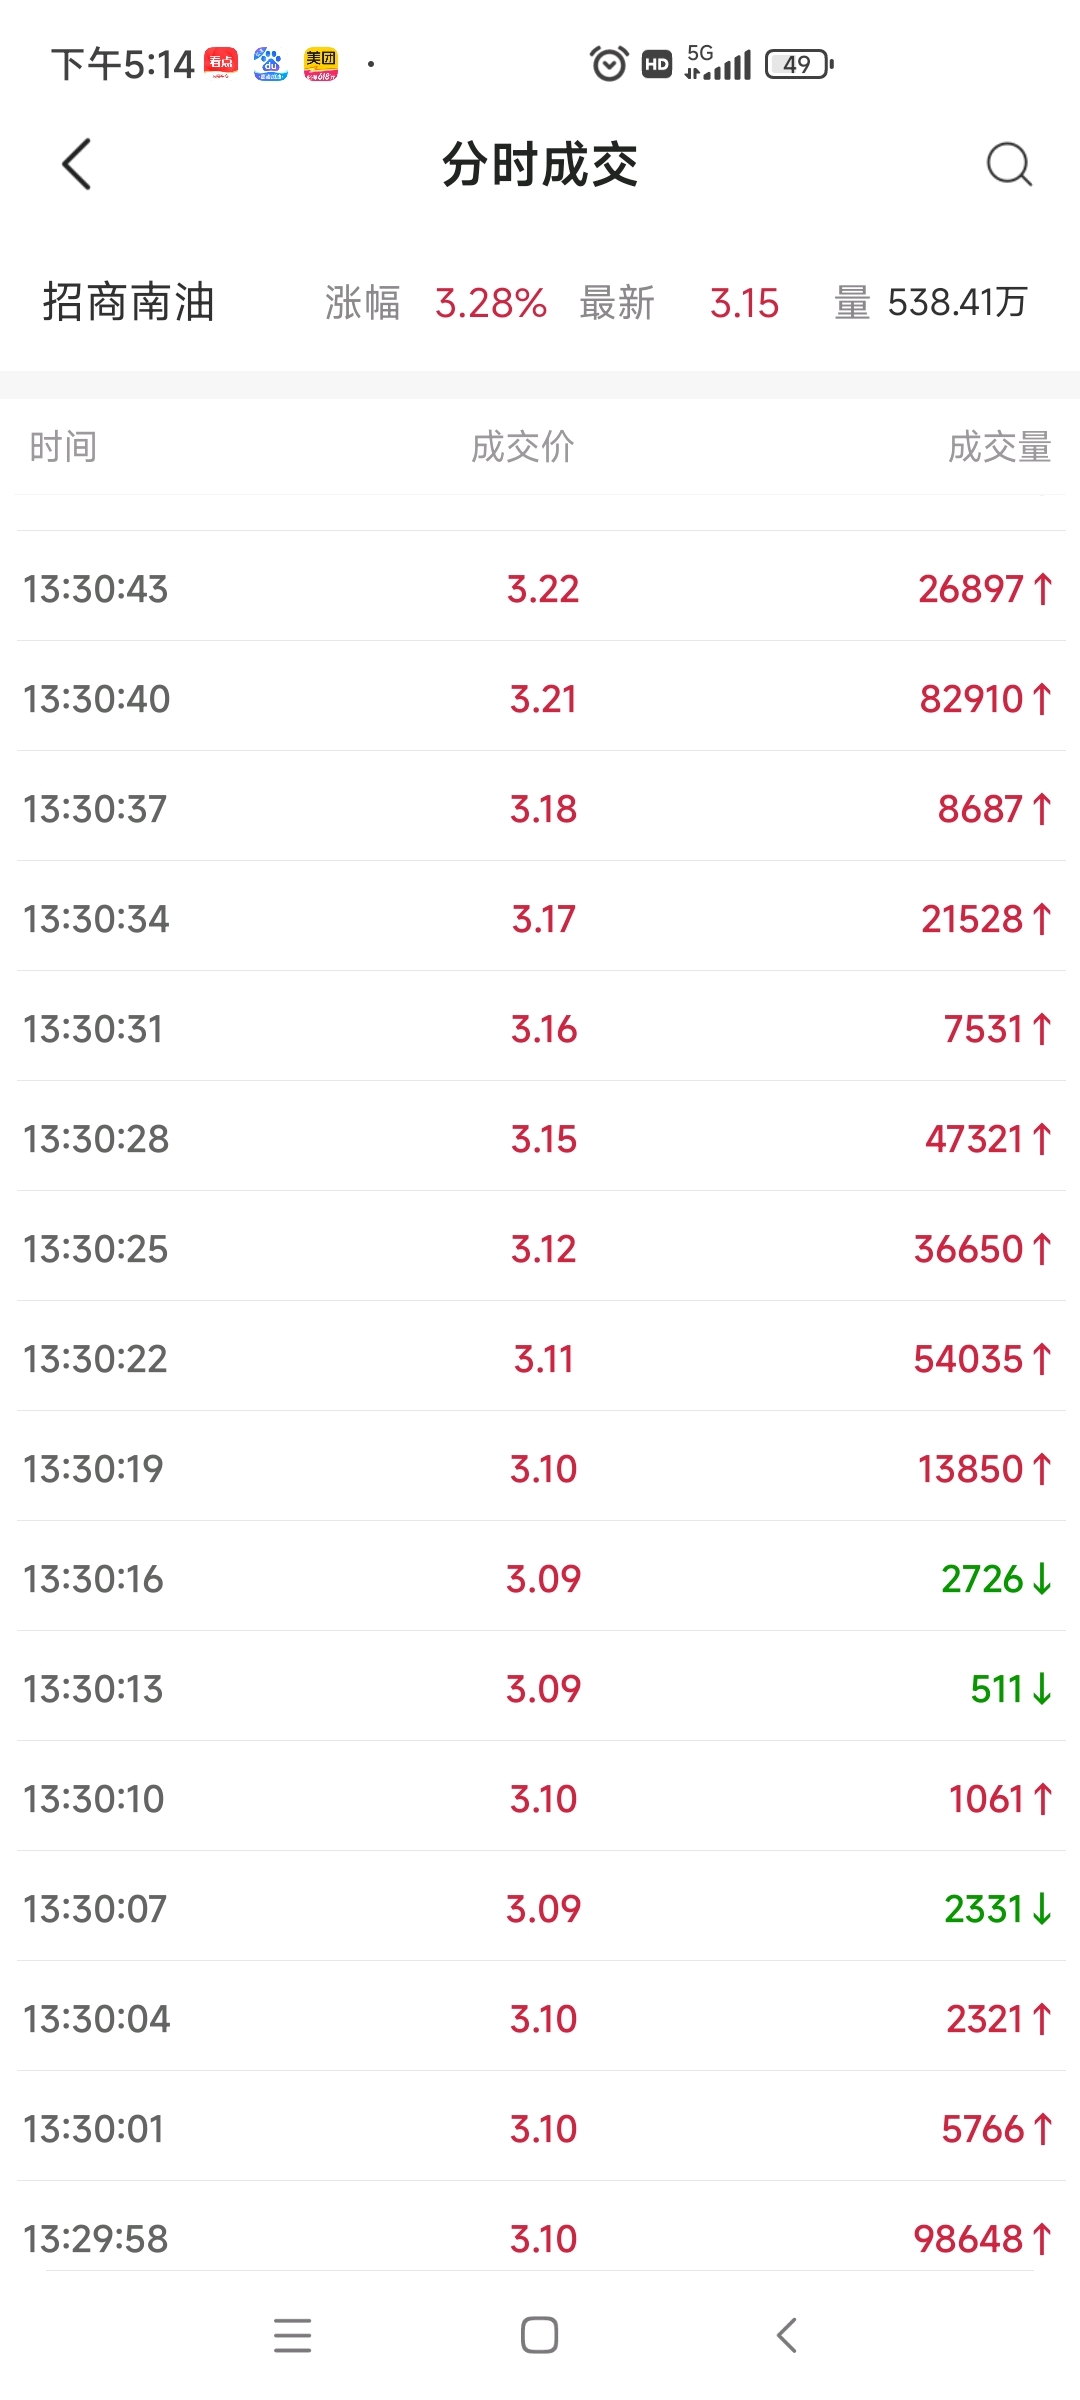Select the green 511 volume entry
This screenshot has height=2400, width=1080.
1010,1688
